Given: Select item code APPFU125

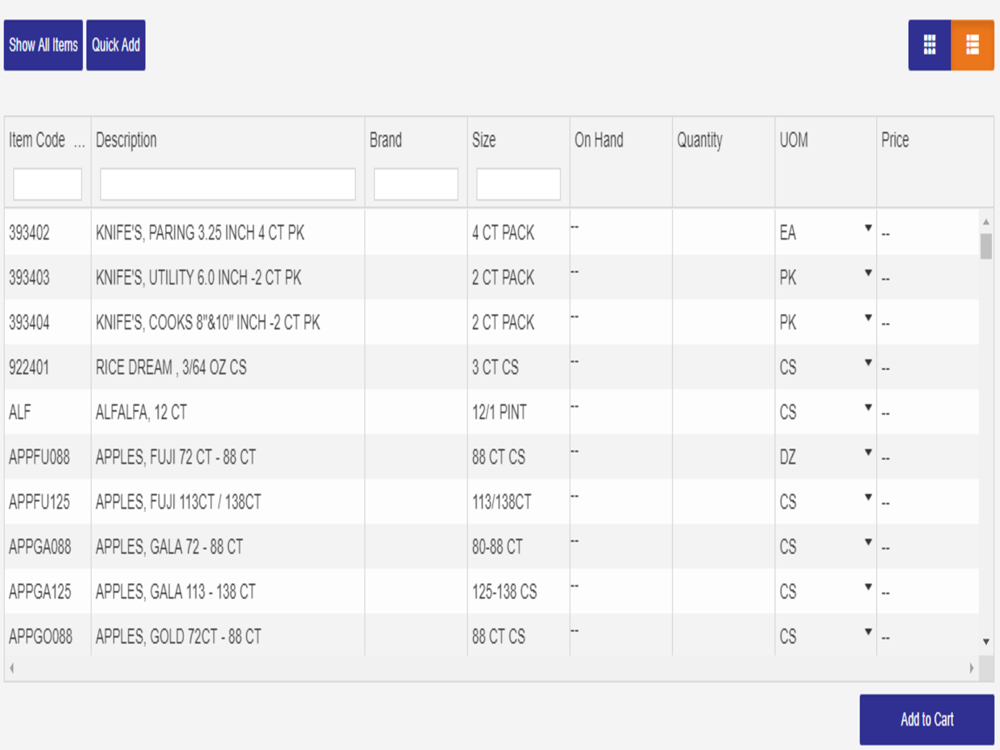Looking at the screenshot, I should point(40,502).
